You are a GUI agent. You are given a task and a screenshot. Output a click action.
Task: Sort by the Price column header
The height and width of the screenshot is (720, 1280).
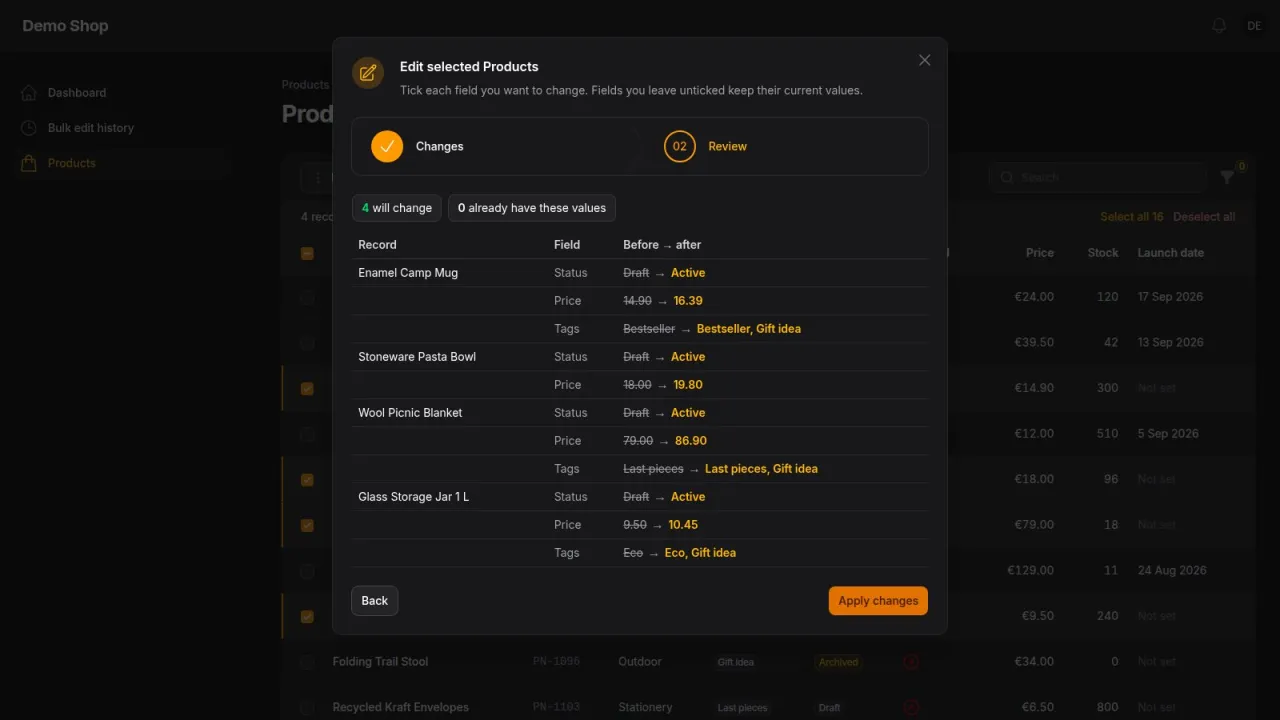coord(1040,253)
